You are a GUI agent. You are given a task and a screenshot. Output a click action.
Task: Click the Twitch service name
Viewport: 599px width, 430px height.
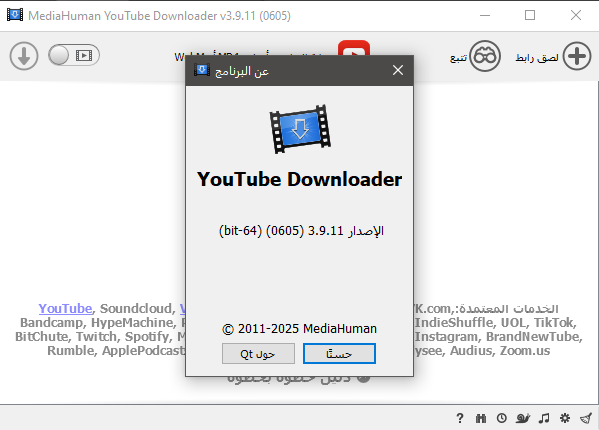[x=97, y=336]
